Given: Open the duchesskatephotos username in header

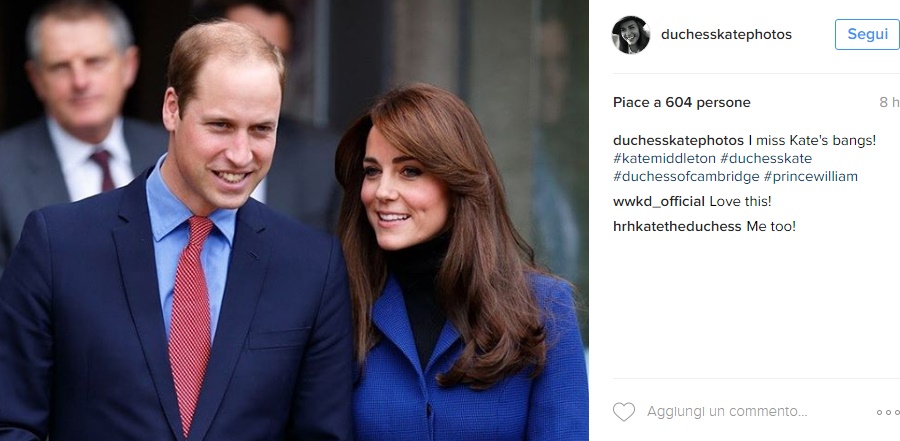Looking at the screenshot, I should [x=726, y=34].
